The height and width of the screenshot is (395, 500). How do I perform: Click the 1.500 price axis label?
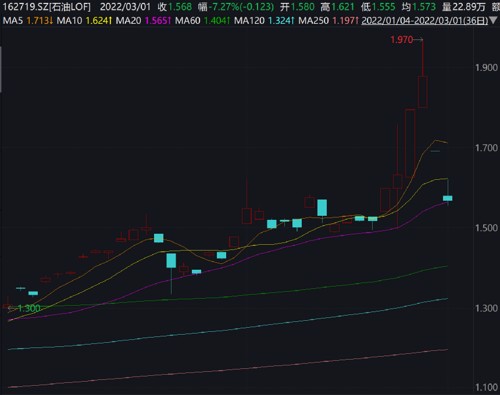[486, 228]
